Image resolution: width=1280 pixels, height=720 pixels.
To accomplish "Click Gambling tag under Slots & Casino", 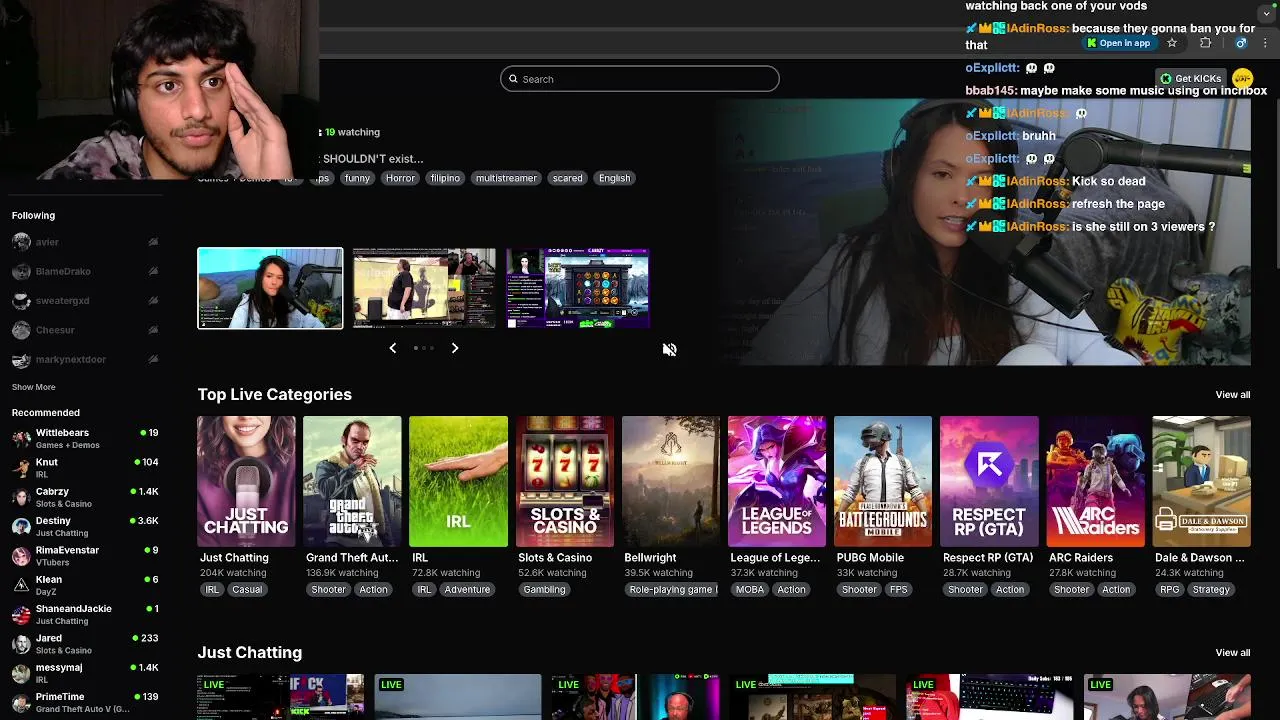I will (x=544, y=590).
